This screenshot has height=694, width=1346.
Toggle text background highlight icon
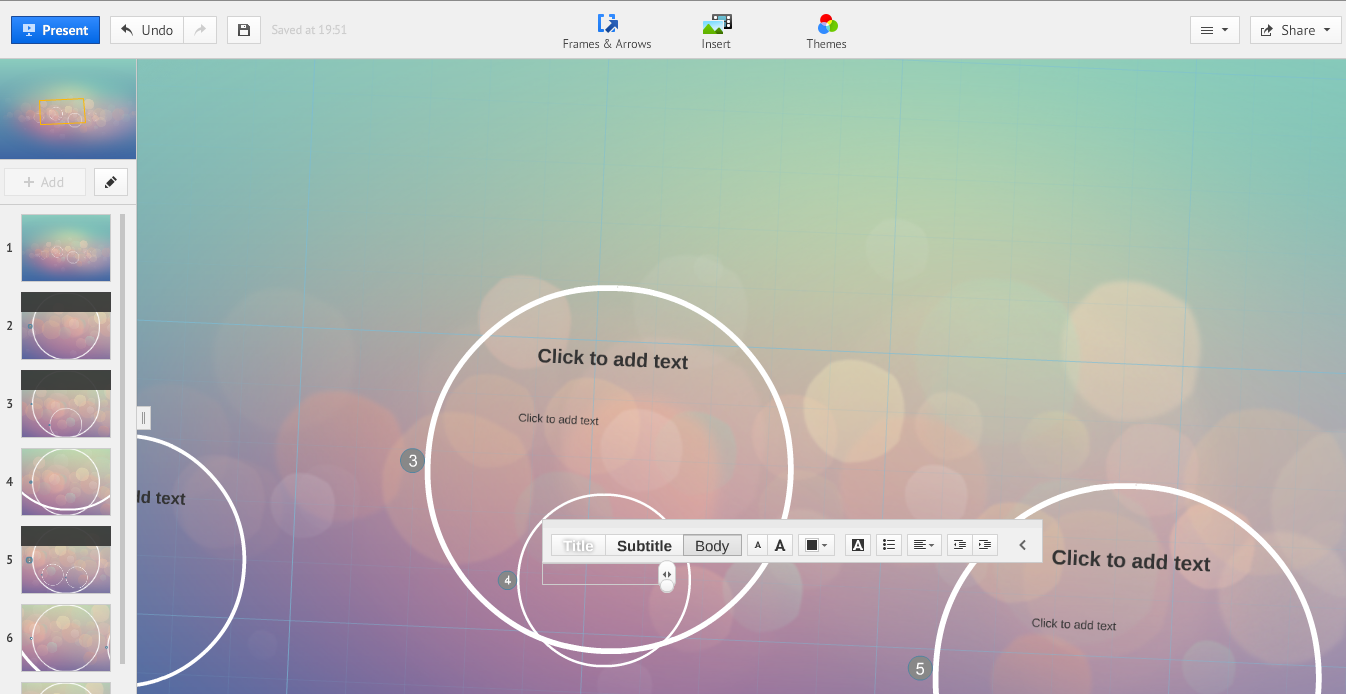(x=857, y=545)
